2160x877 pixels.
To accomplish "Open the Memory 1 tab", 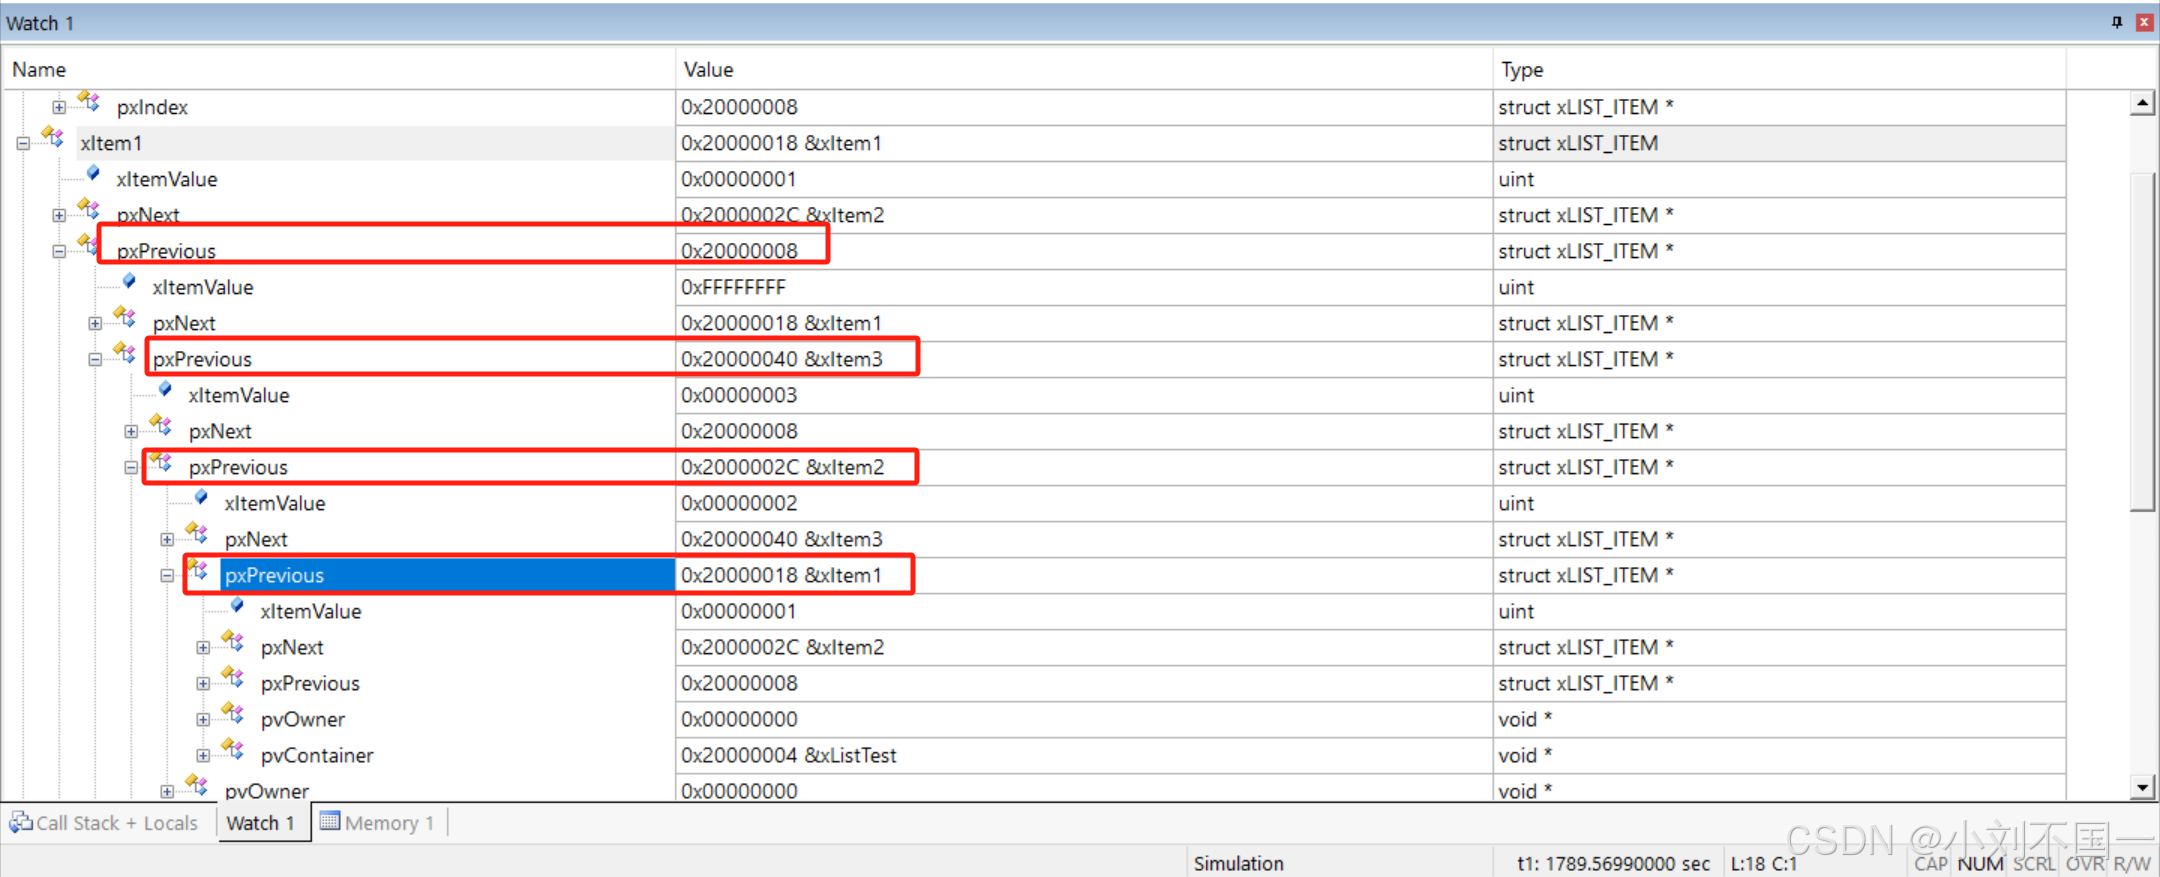I will tap(379, 823).
